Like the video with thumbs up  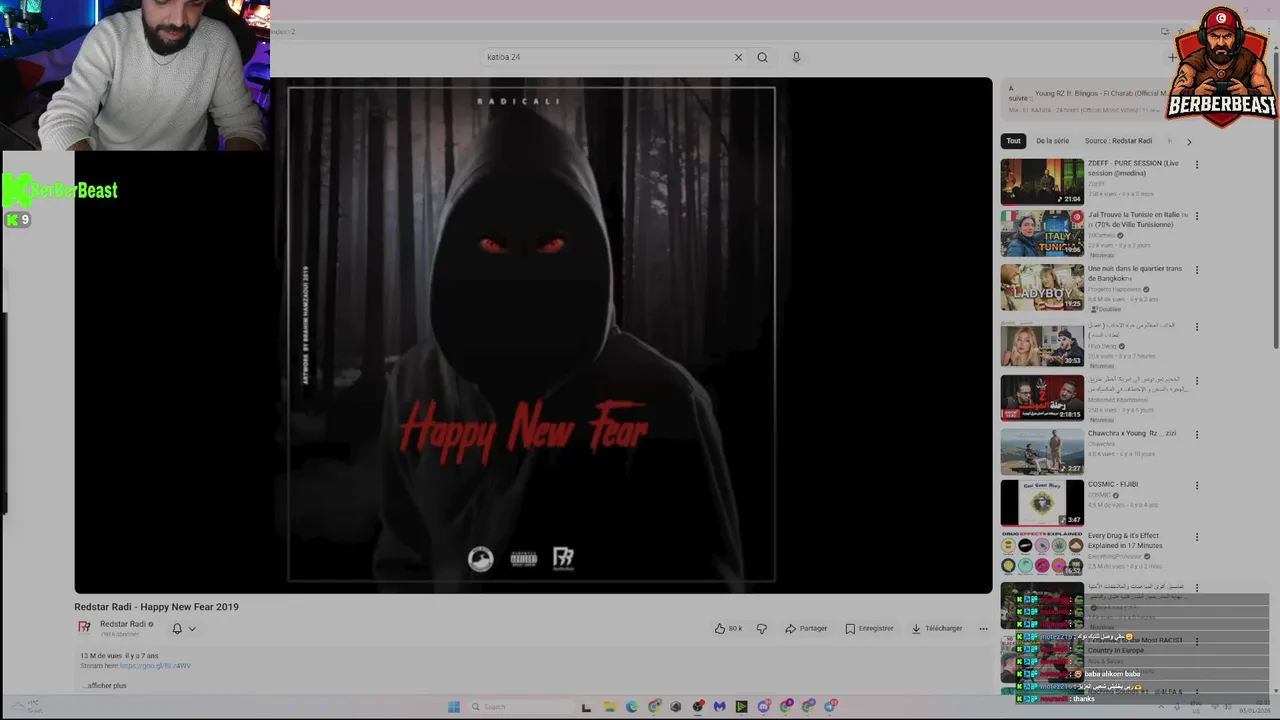728,628
